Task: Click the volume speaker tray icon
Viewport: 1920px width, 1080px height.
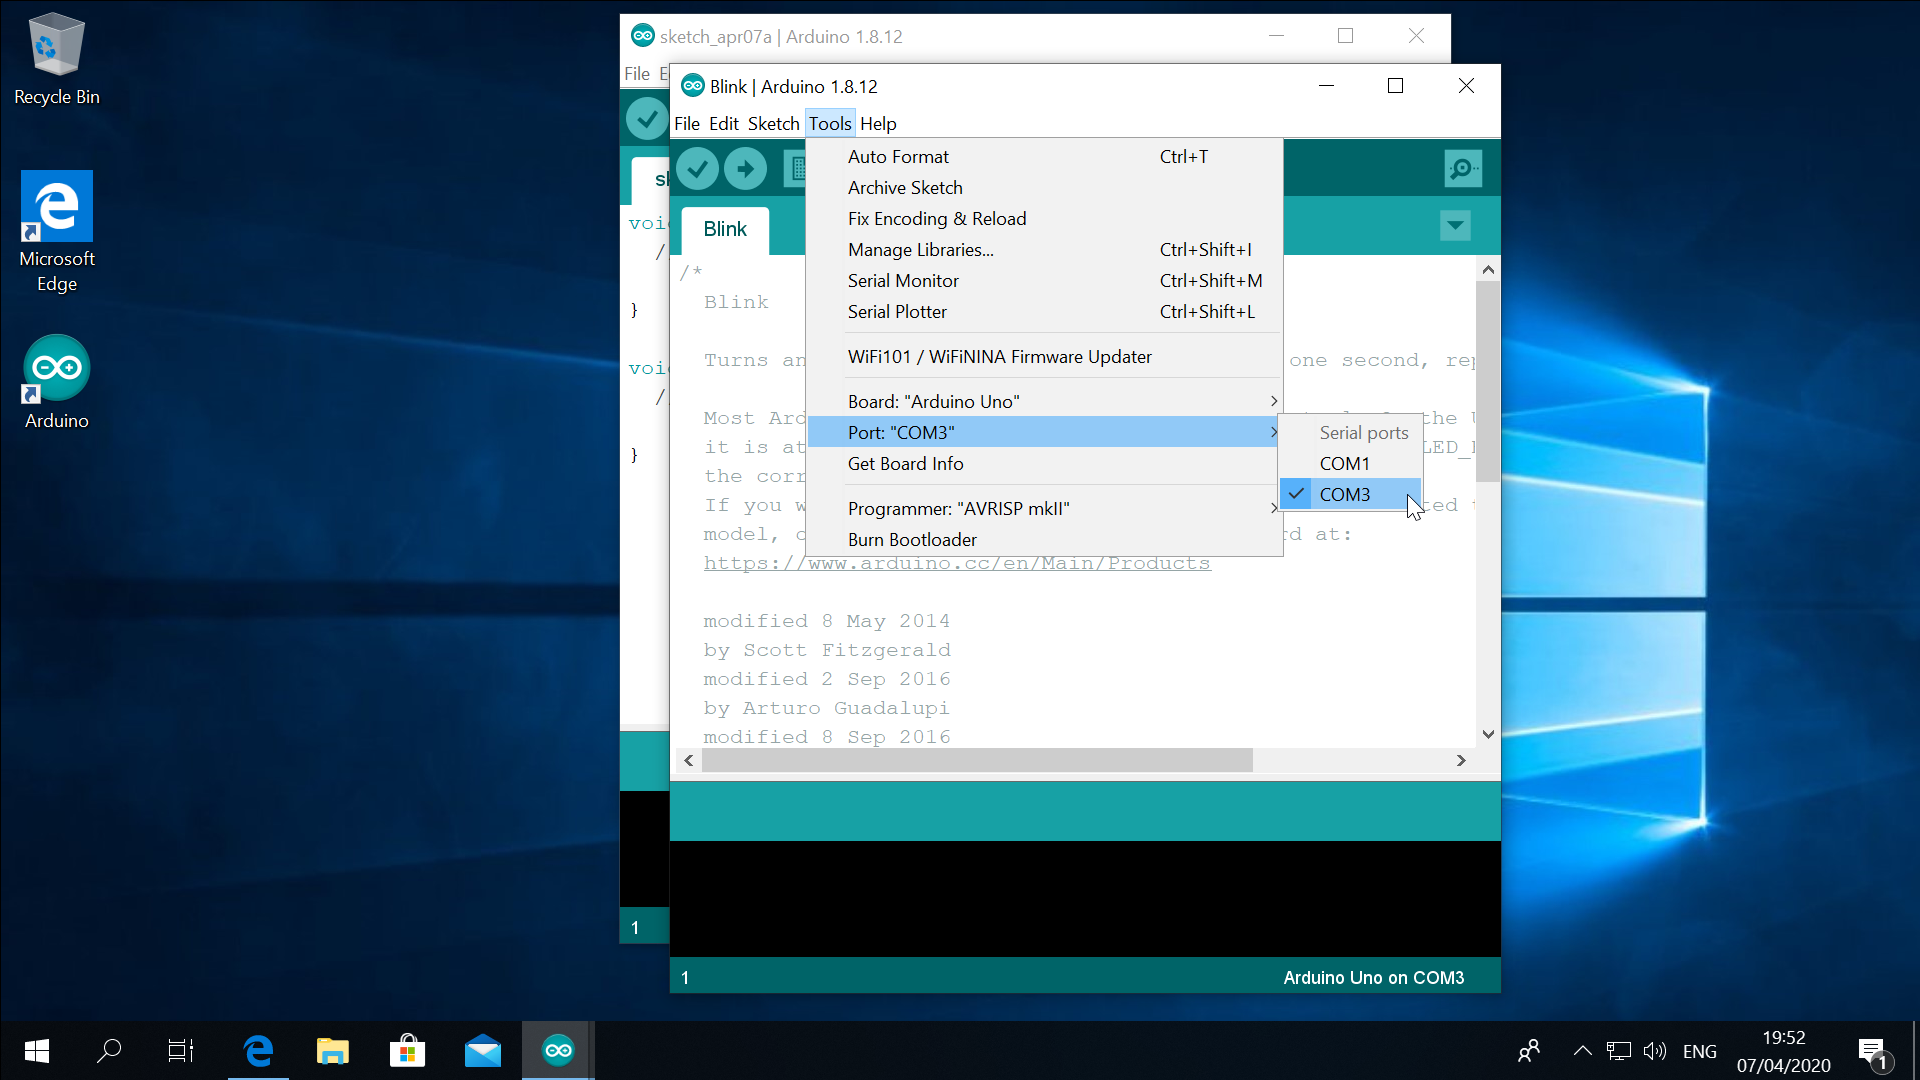Action: click(x=1655, y=1051)
